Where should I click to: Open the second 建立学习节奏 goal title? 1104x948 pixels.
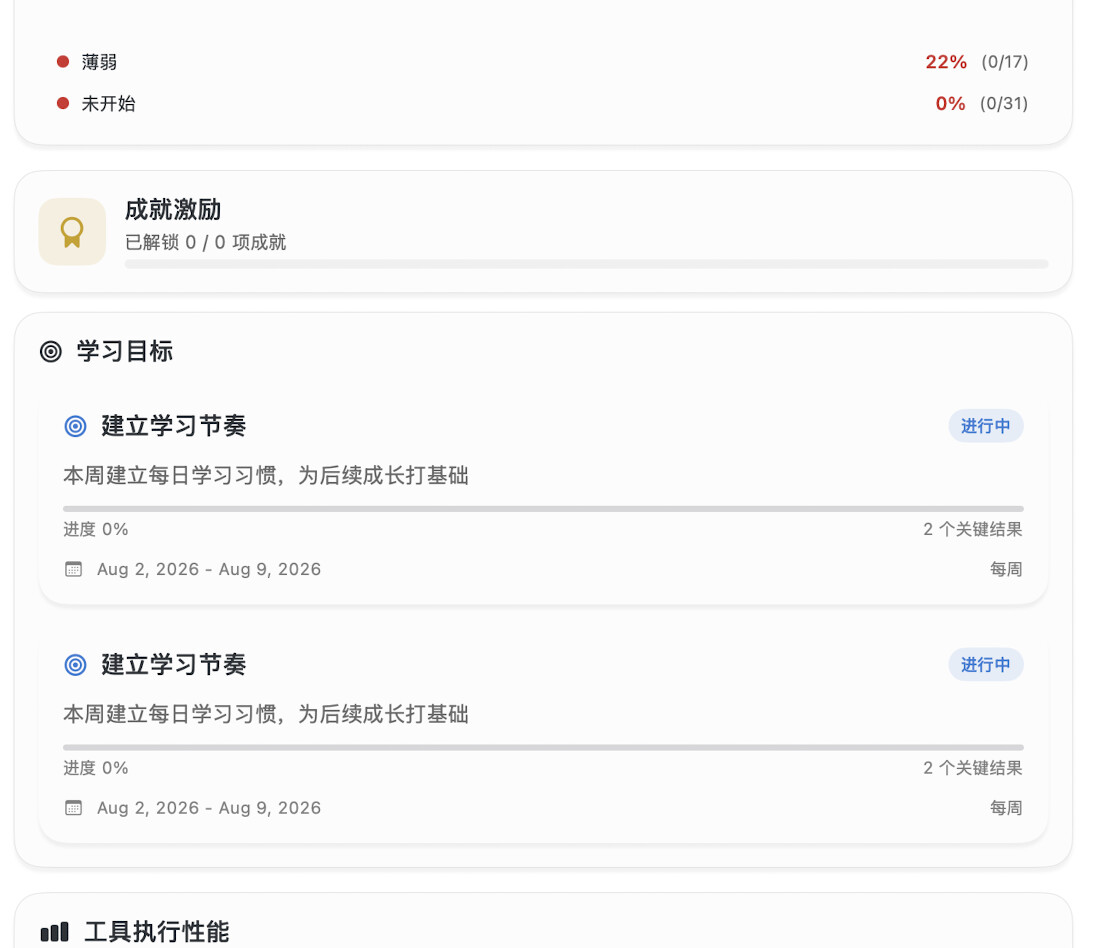(173, 665)
